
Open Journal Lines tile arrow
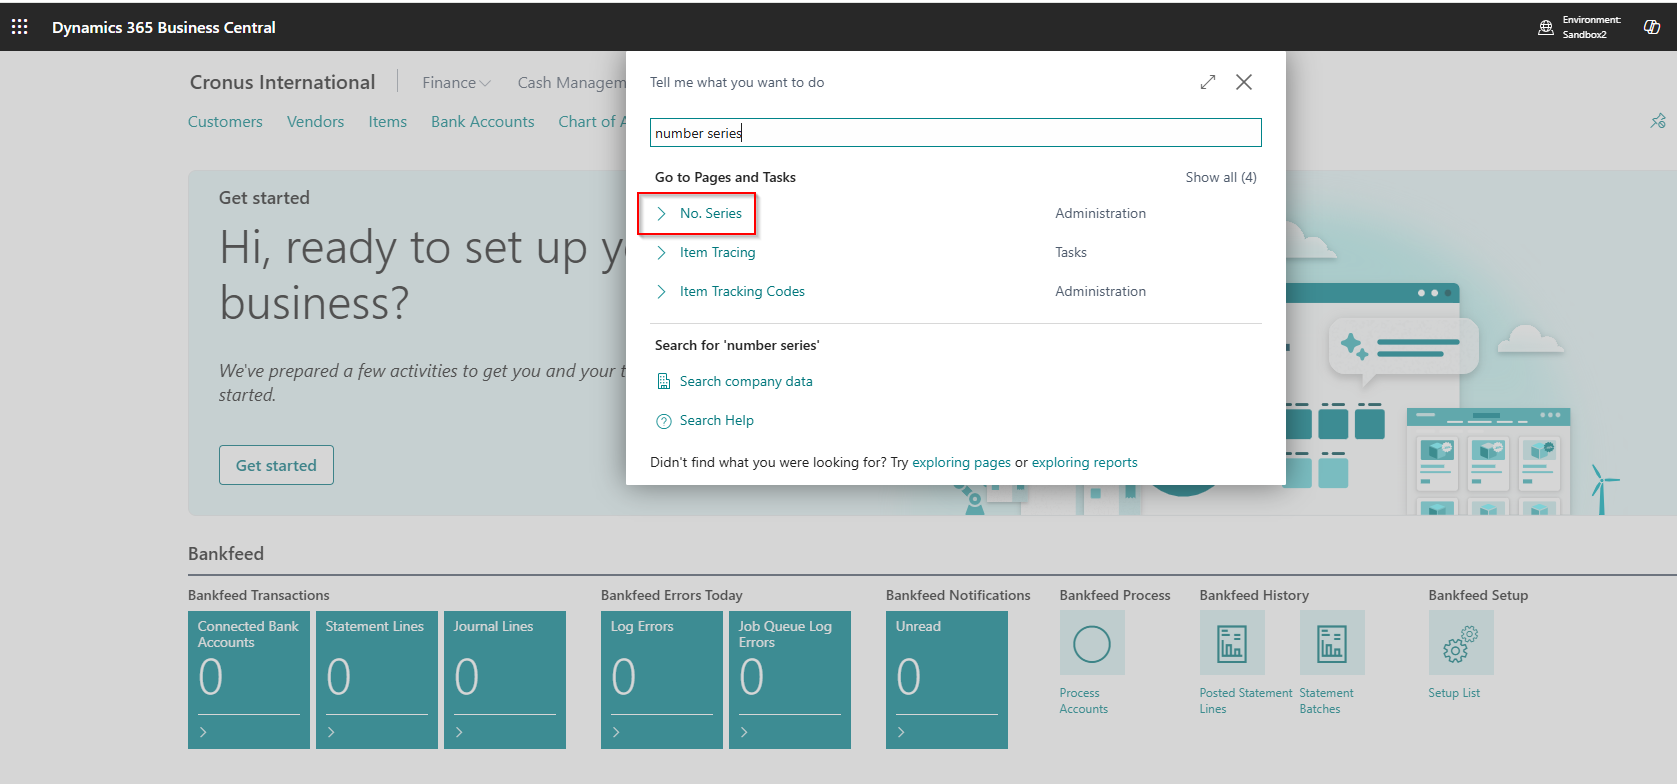[460, 732]
